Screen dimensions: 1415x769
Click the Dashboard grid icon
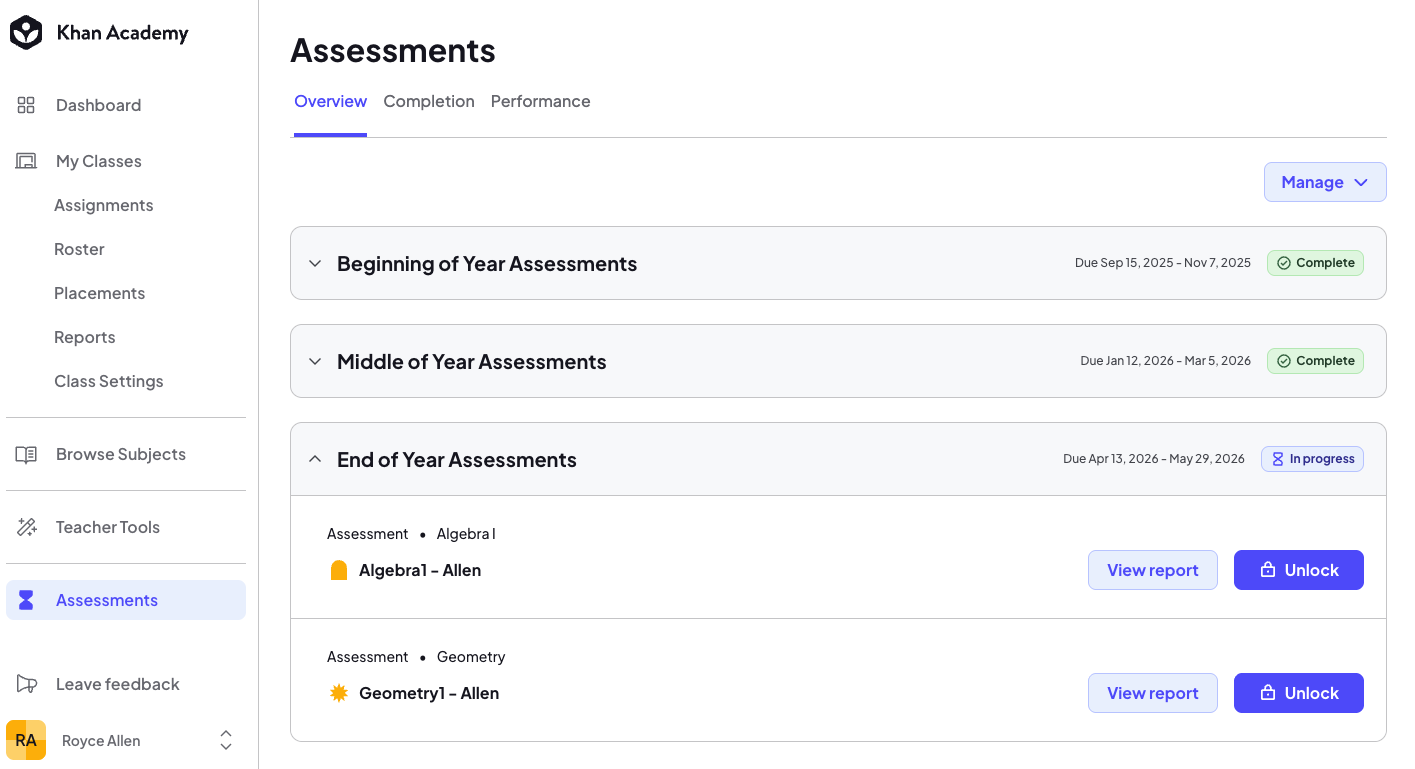point(26,105)
